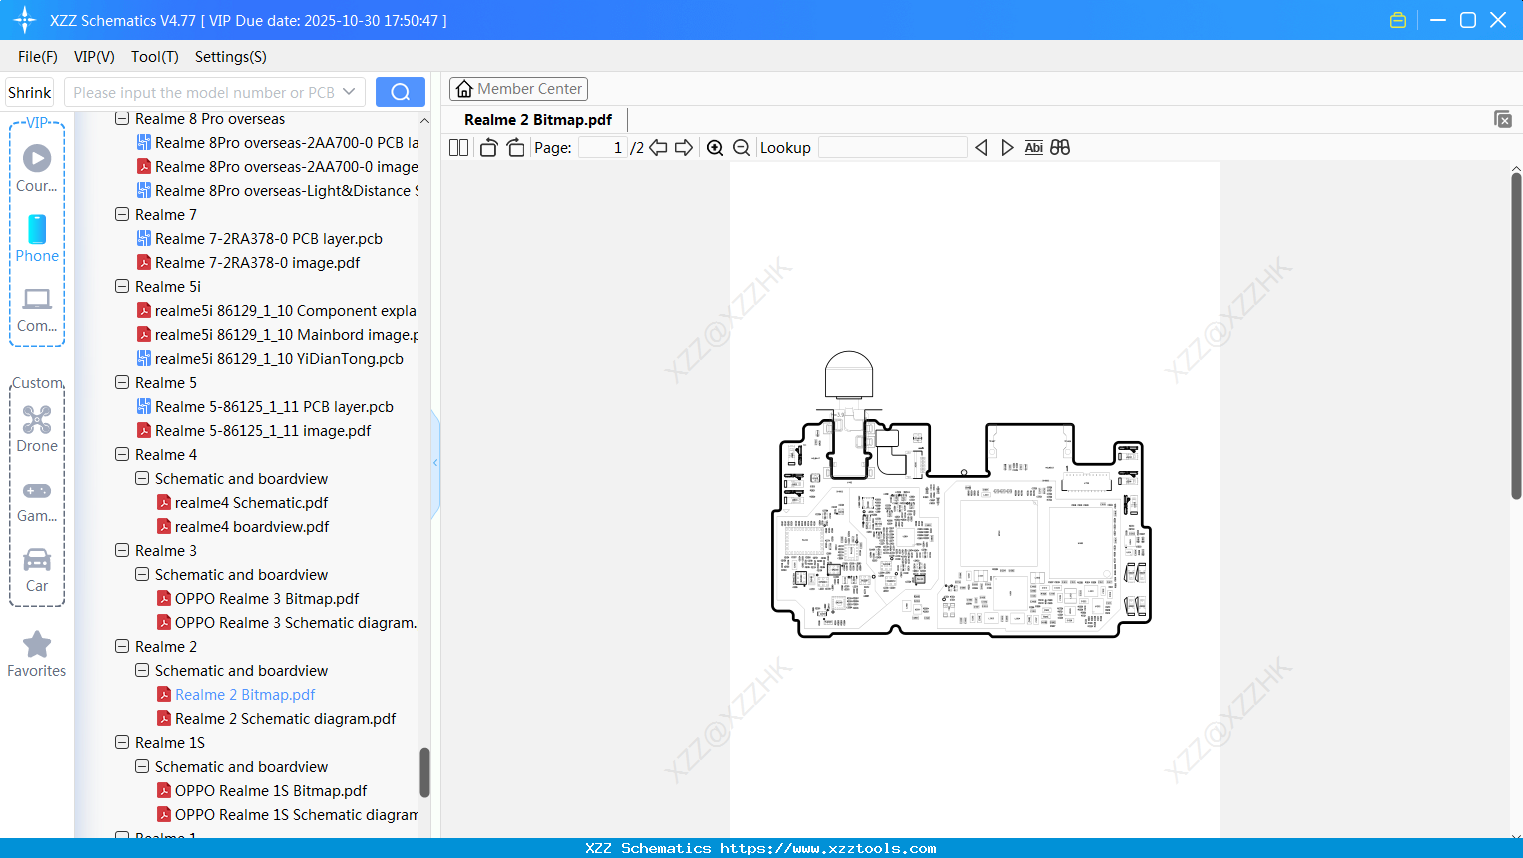1523x858 pixels.
Task: Open Realme 5-86125_1_11 PCB layer.pcb
Action: [x=274, y=407]
